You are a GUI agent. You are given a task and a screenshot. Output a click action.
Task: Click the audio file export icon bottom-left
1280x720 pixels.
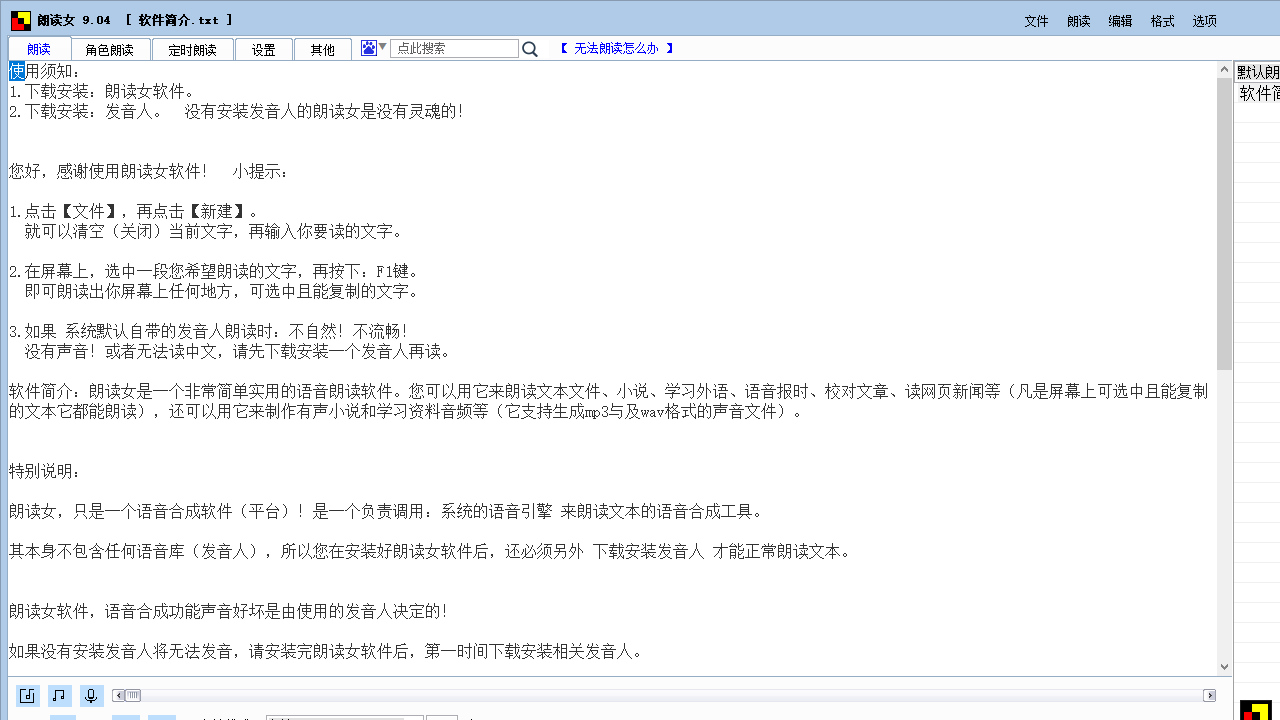point(27,695)
